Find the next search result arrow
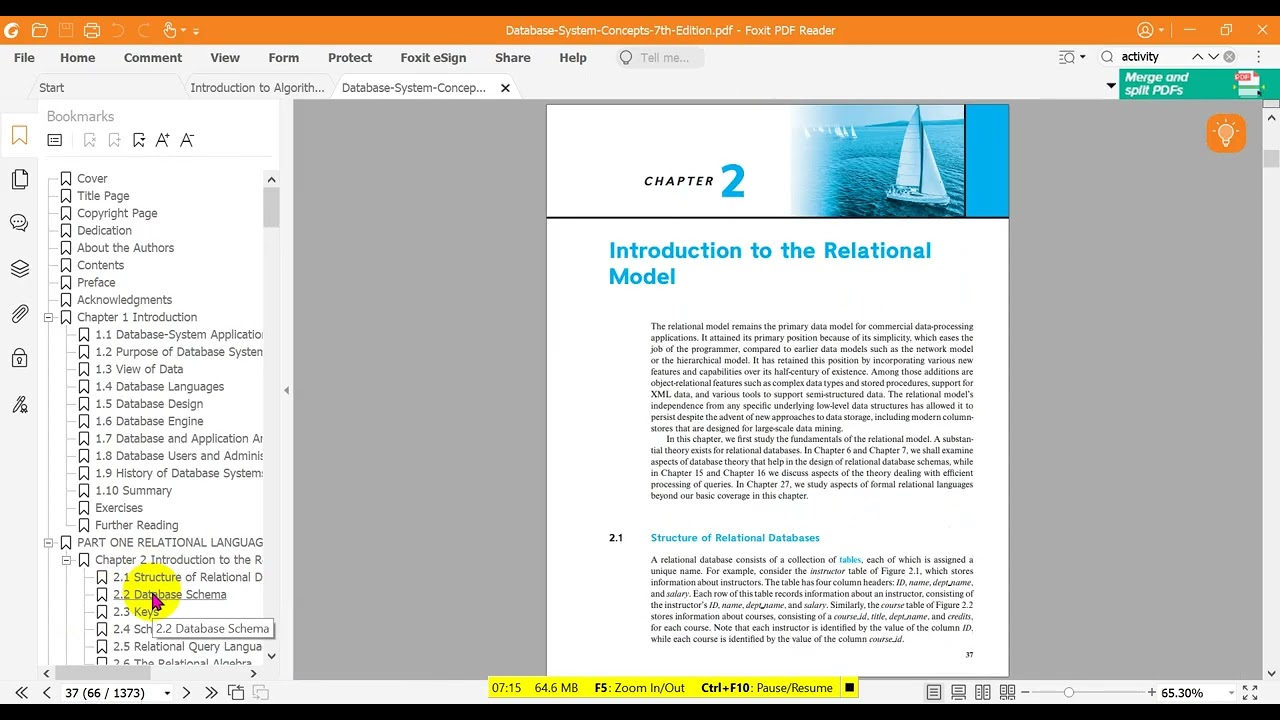 [x=1213, y=57]
